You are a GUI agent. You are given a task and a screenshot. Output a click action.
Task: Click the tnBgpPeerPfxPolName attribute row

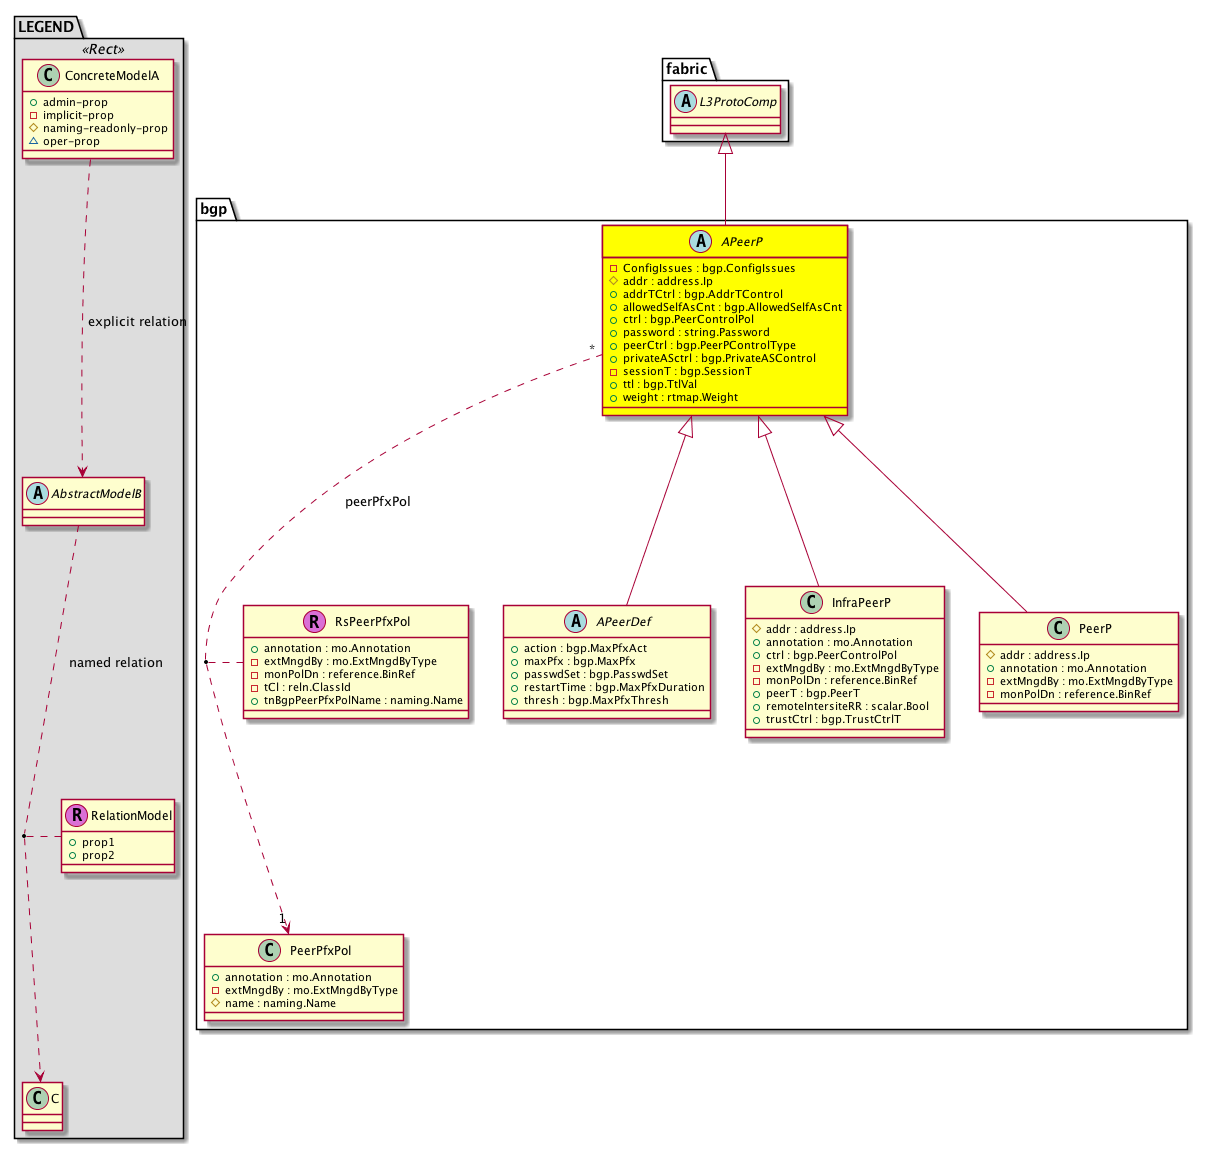click(x=363, y=700)
